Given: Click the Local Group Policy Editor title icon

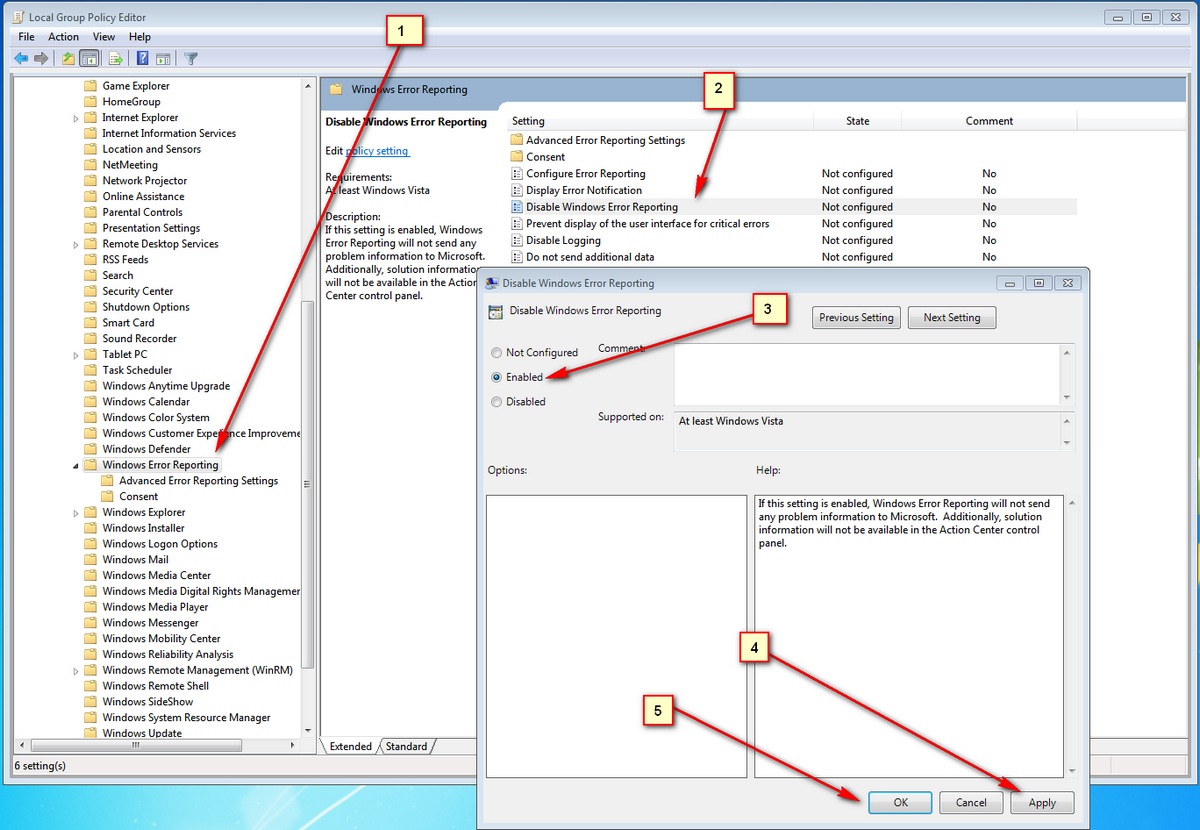Looking at the screenshot, I should pyautogui.click(x=16, y=17).
